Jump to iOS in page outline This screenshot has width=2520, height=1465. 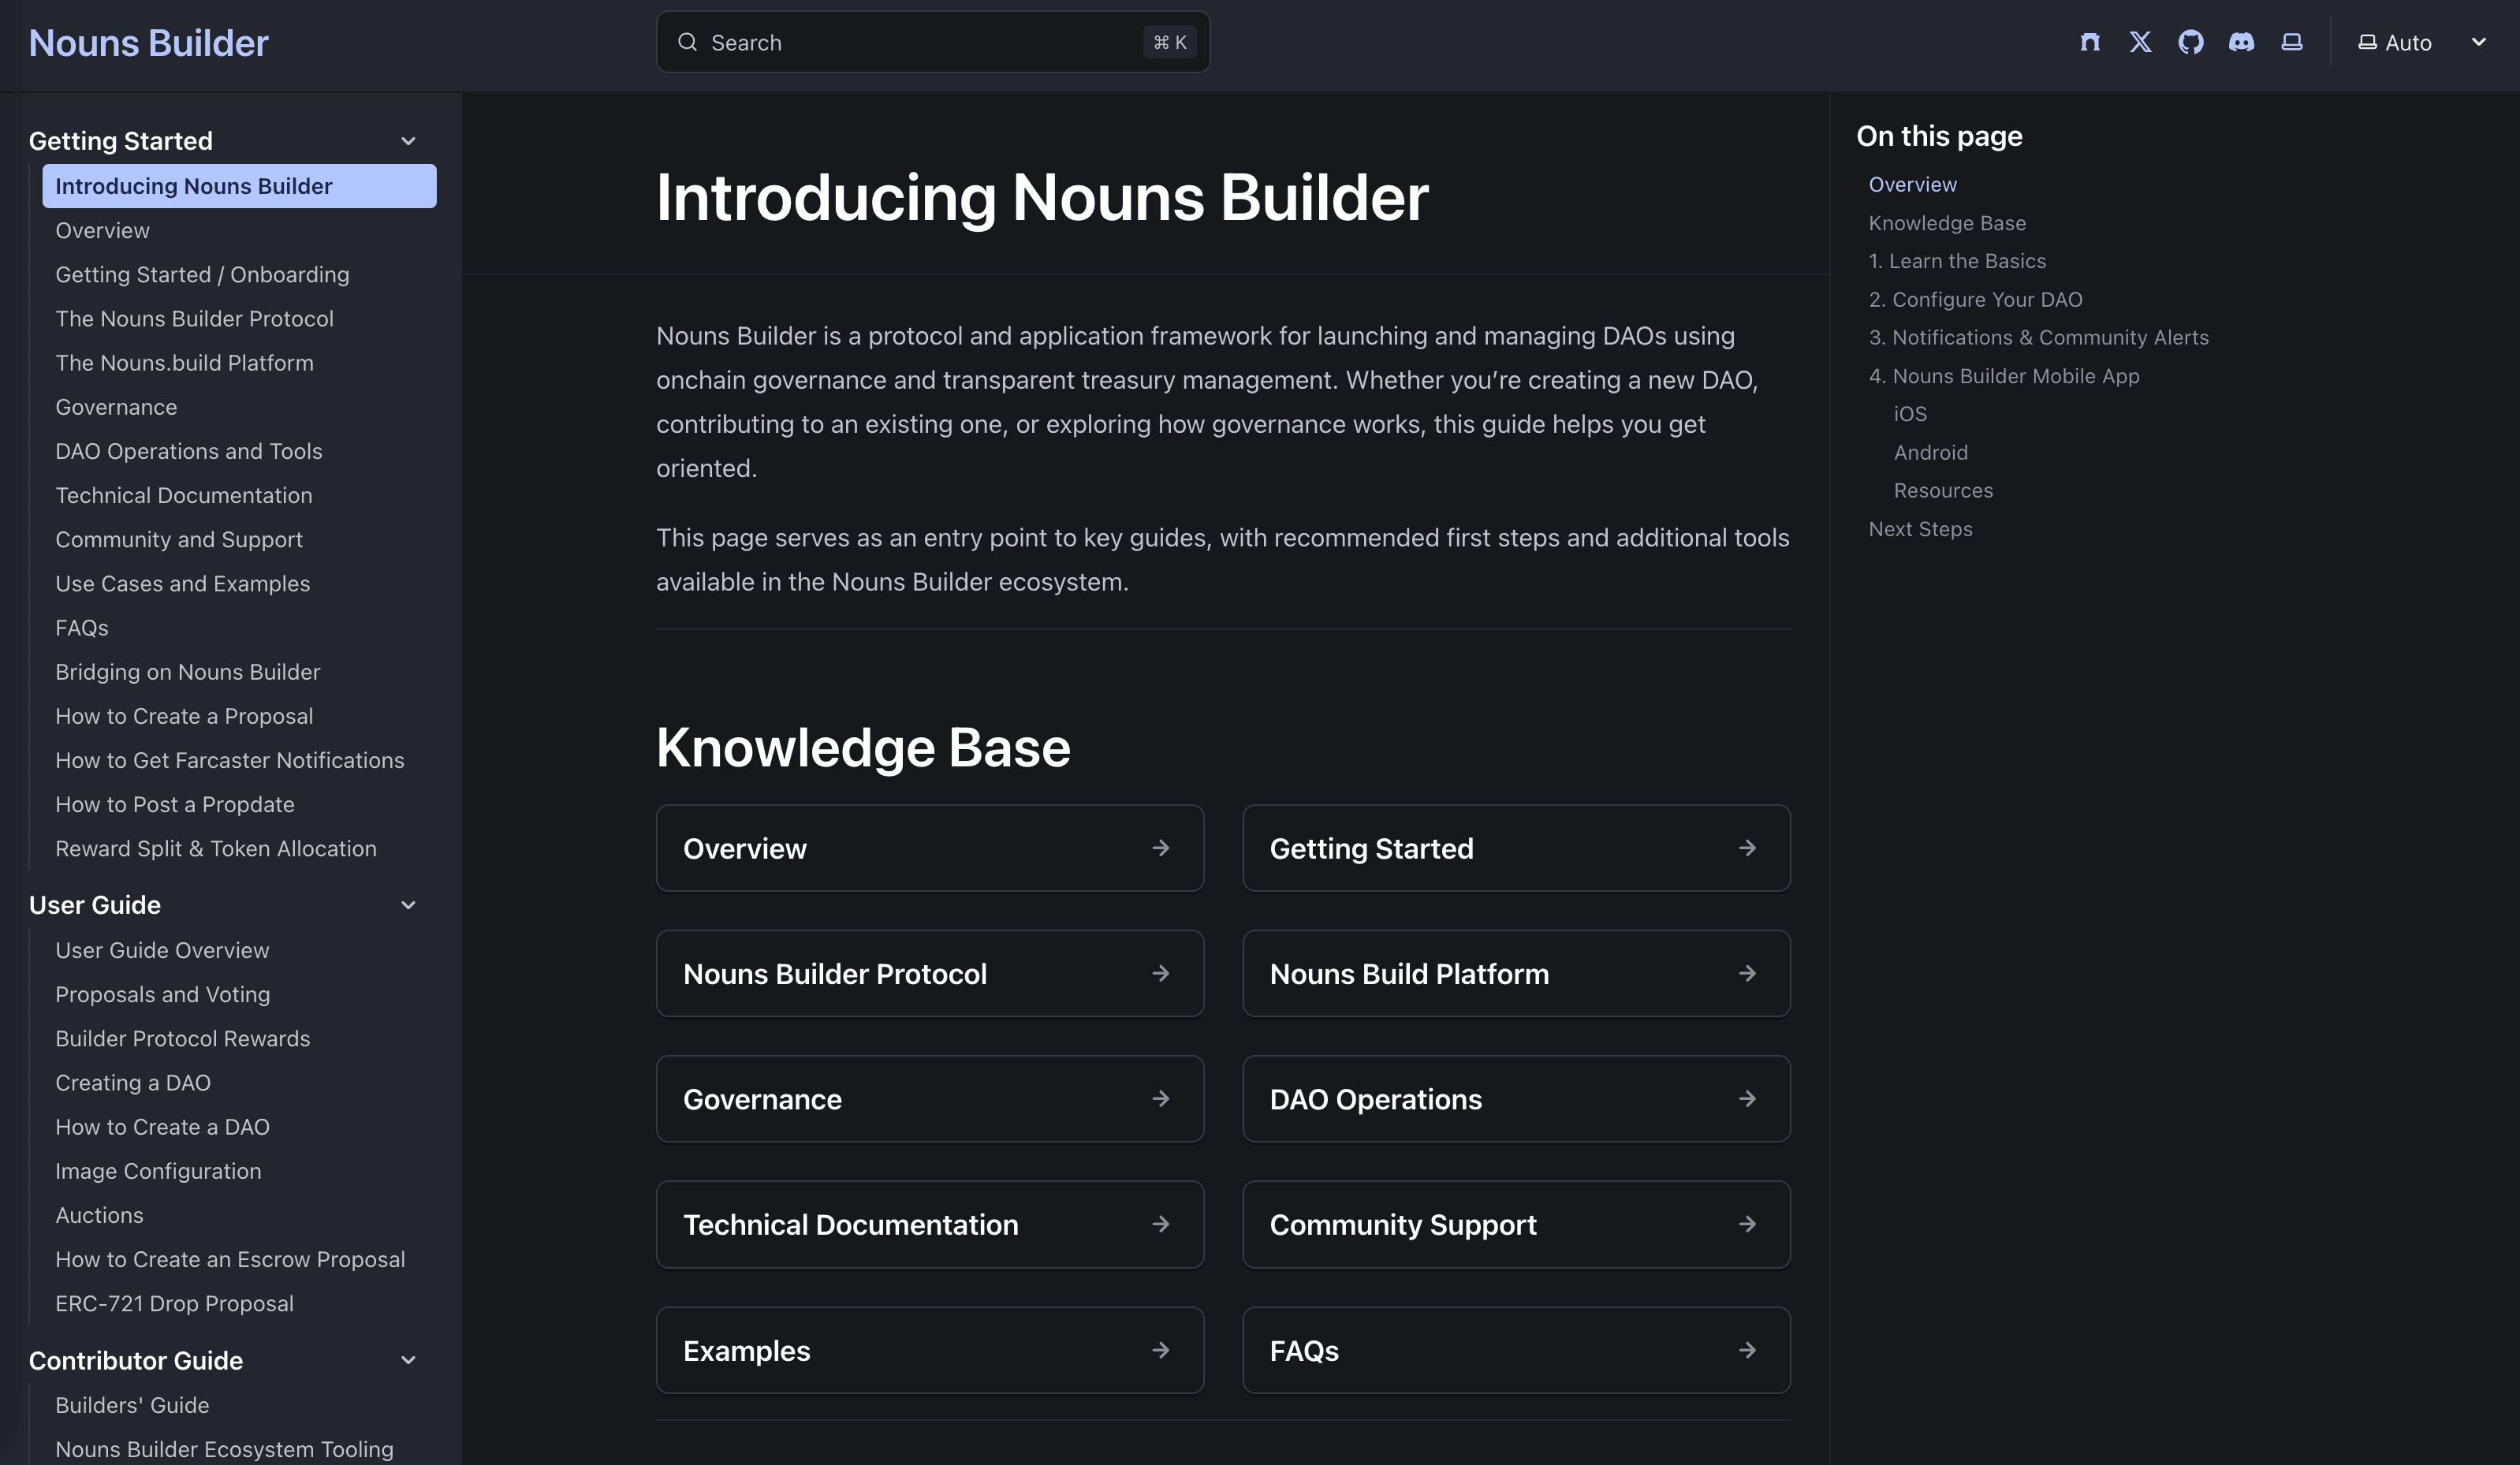pyautogui.click(x=1909, y=414)
